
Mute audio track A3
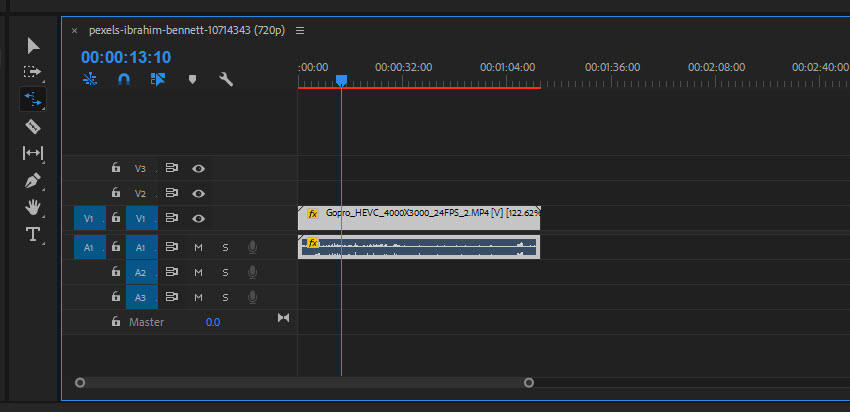click(x=198, y=297)
